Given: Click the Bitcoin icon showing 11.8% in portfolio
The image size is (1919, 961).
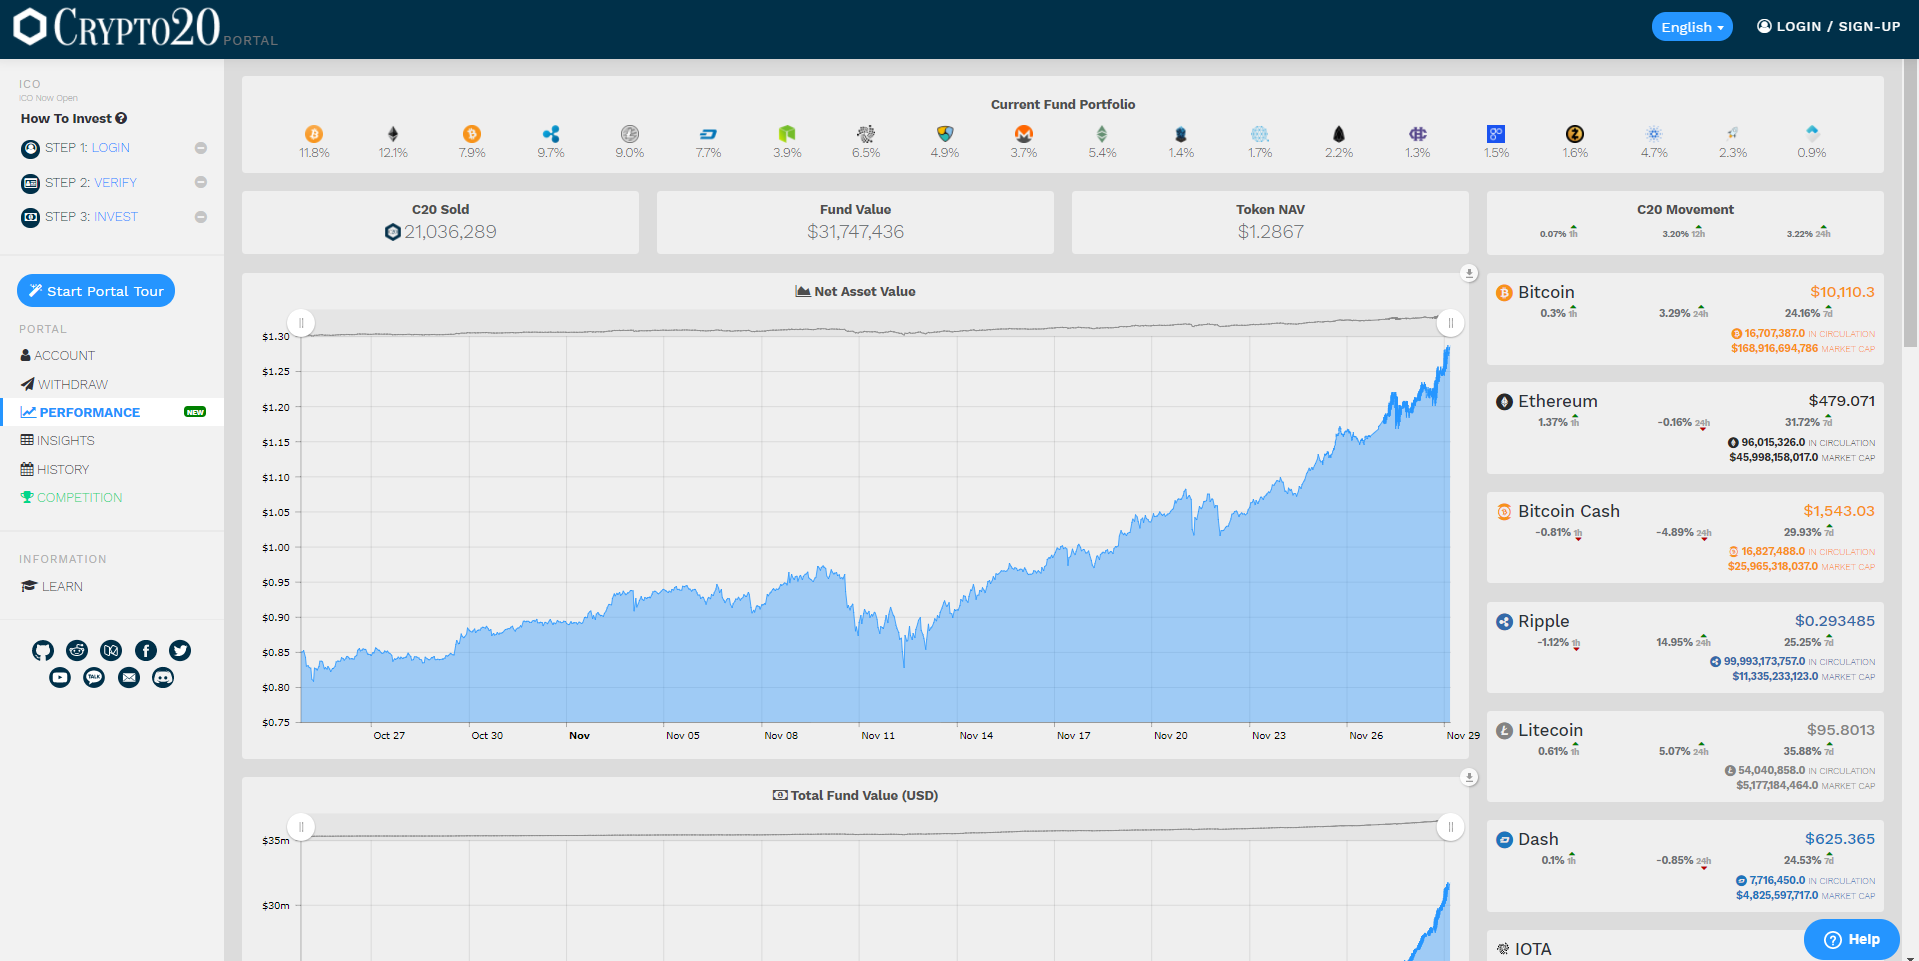Looking at the screenshot, I should click(x=314, y=134).
